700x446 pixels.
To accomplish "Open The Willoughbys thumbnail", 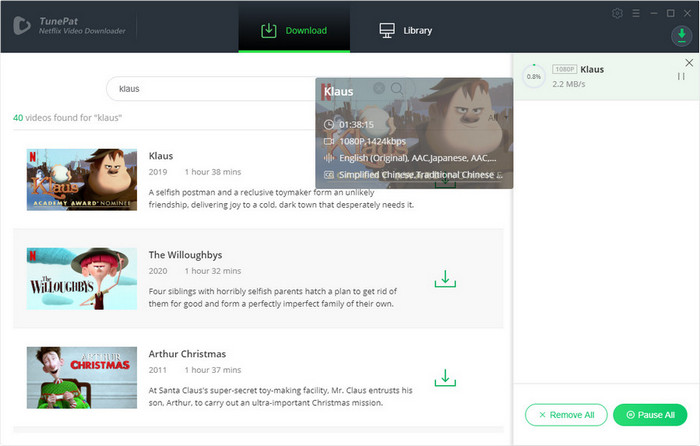I will [81, 278].
